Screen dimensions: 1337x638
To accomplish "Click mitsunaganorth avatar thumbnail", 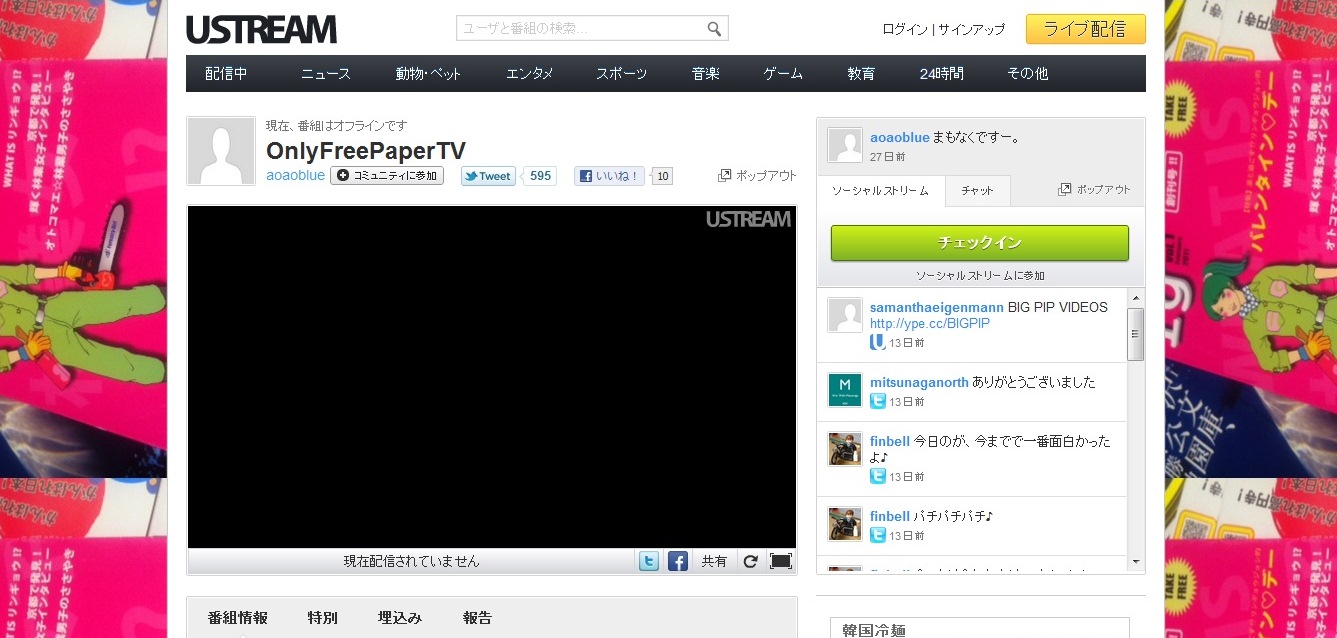I will (x=845, y=390).
